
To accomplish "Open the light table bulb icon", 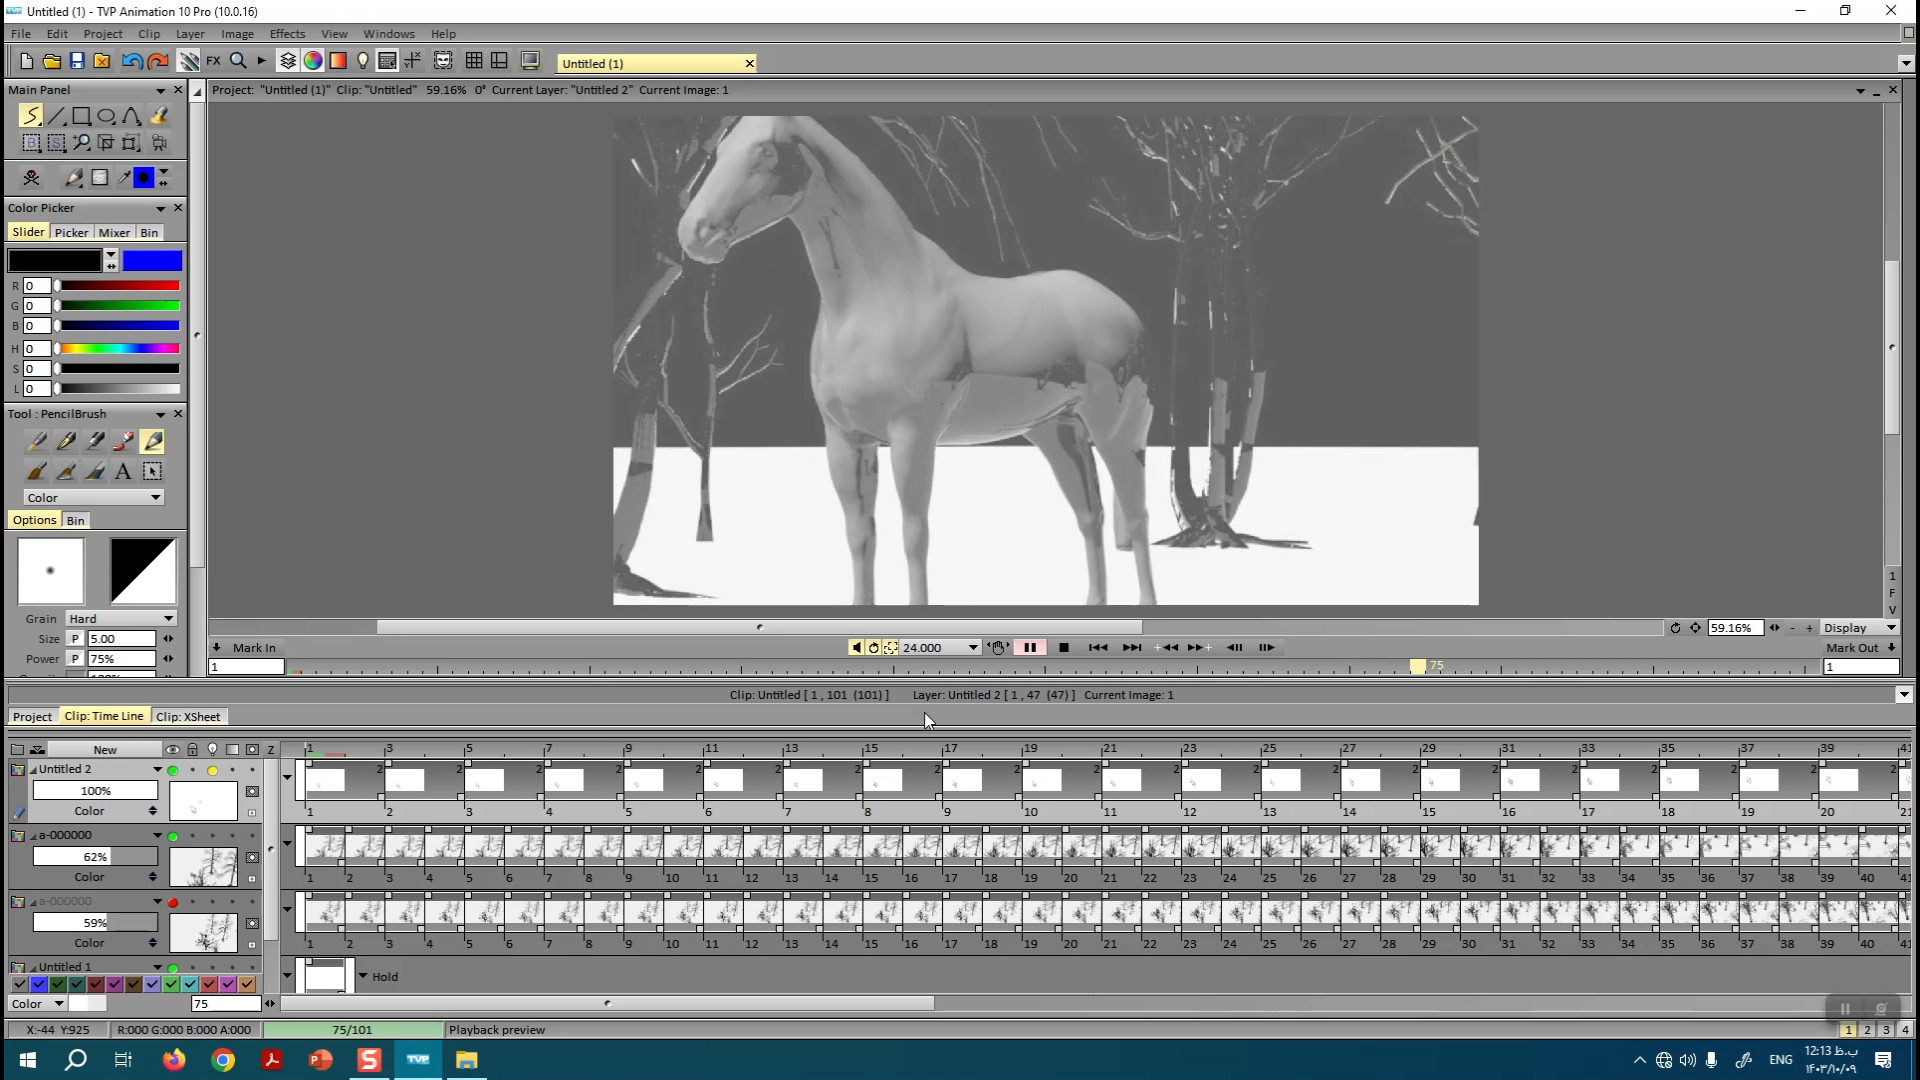I will (362, 61).
